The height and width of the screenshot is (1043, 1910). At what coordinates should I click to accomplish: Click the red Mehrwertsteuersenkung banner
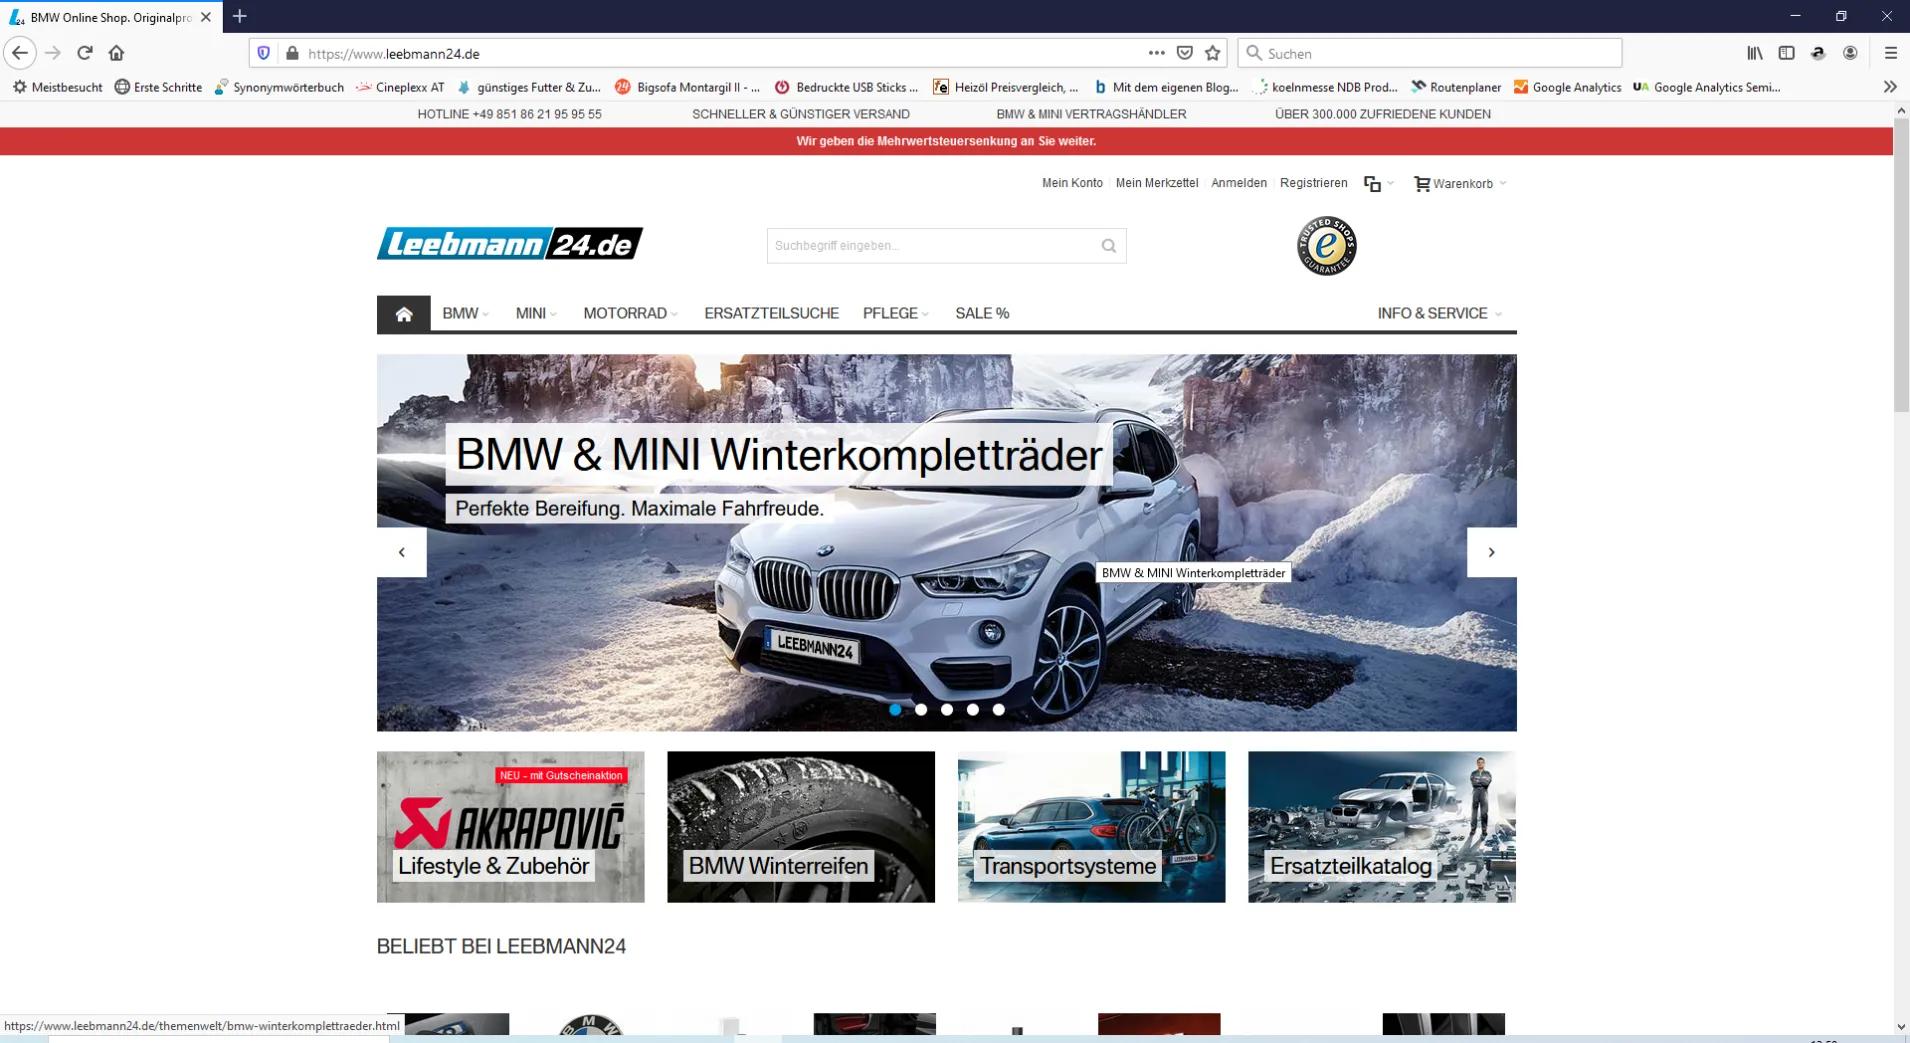(x=946, y=141)
